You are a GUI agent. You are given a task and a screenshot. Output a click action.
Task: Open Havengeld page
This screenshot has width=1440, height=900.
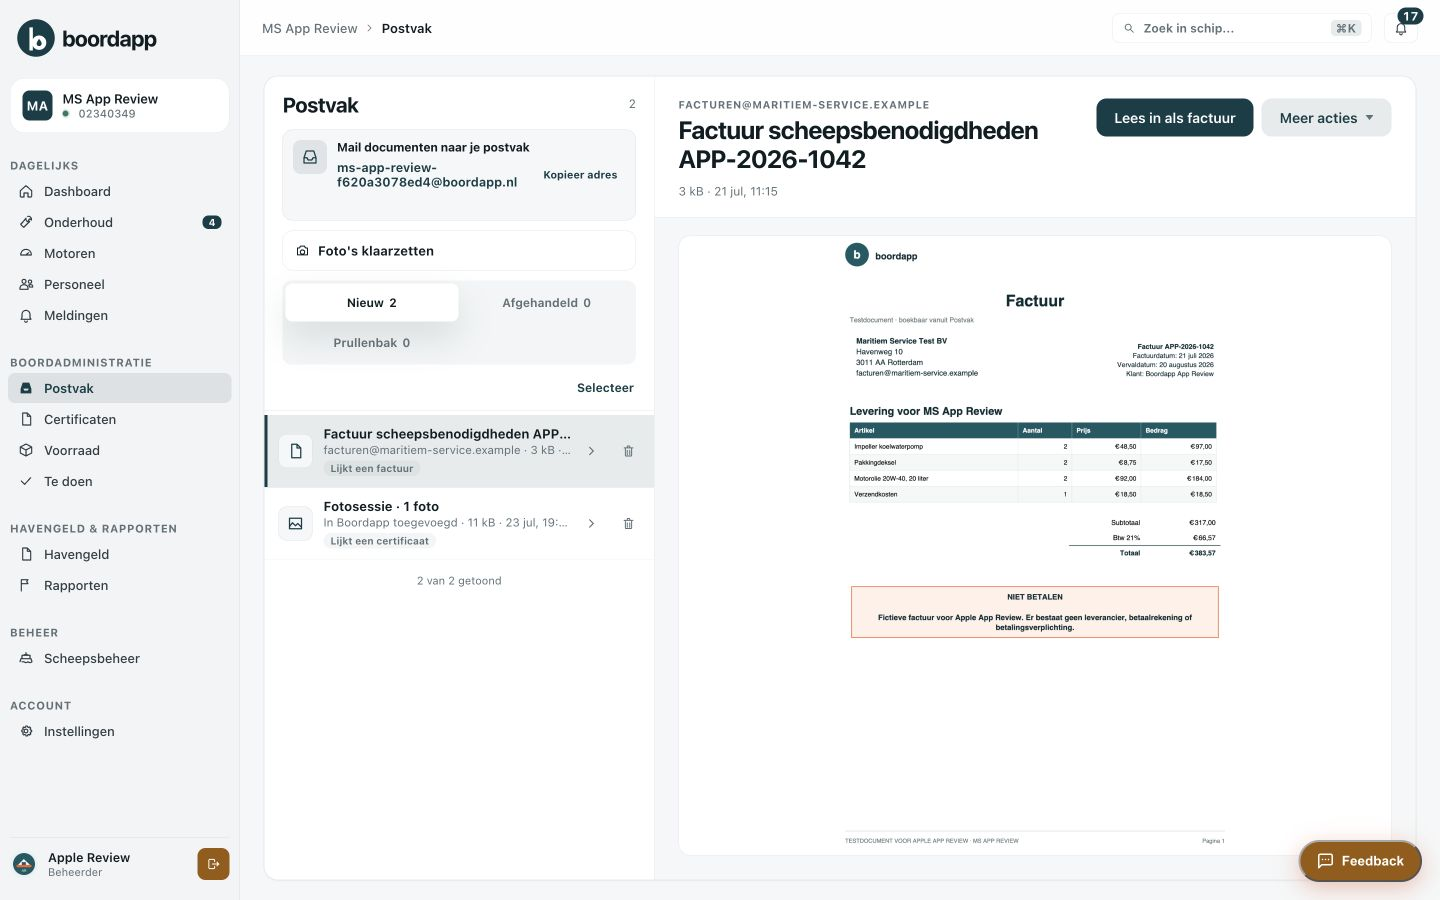(120, 554)
